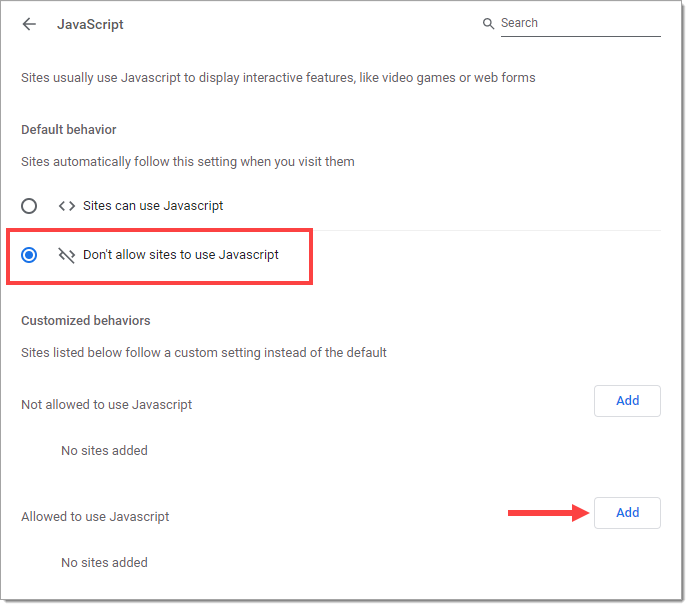Click the description about interactive features and web forms
The width and height of the screenshot is (689, 607).
point(278,78)
